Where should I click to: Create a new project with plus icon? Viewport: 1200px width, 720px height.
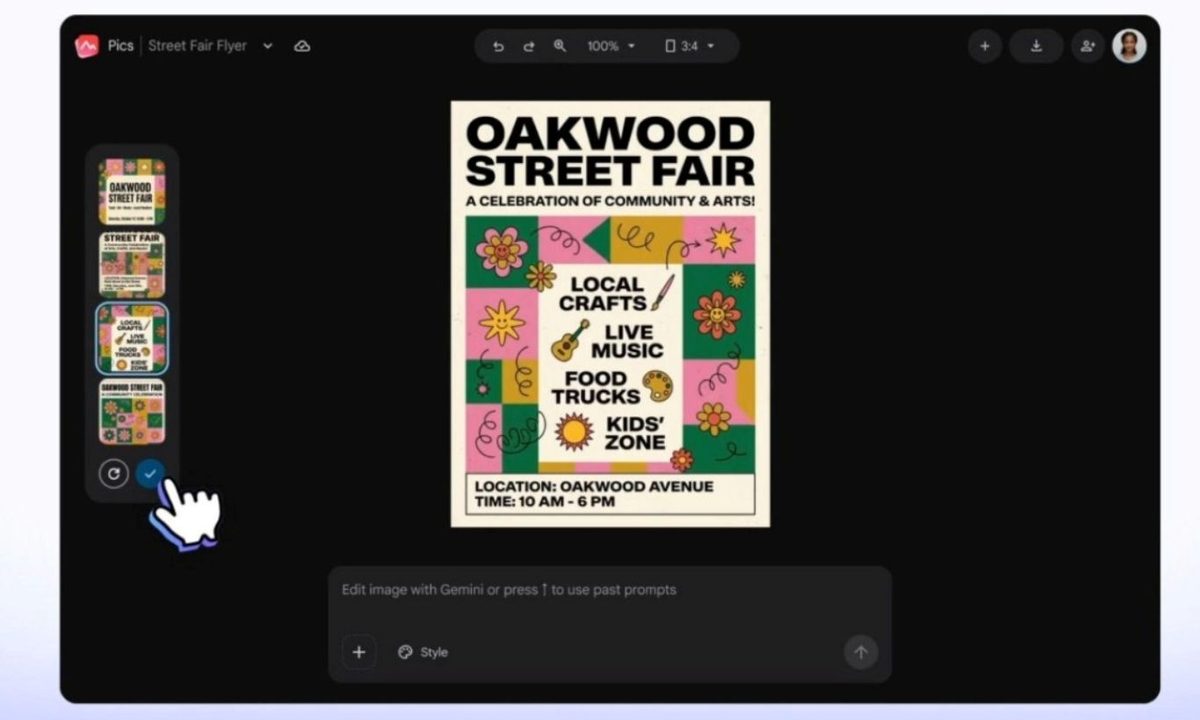pyautogui.click(x=985, y=46)
